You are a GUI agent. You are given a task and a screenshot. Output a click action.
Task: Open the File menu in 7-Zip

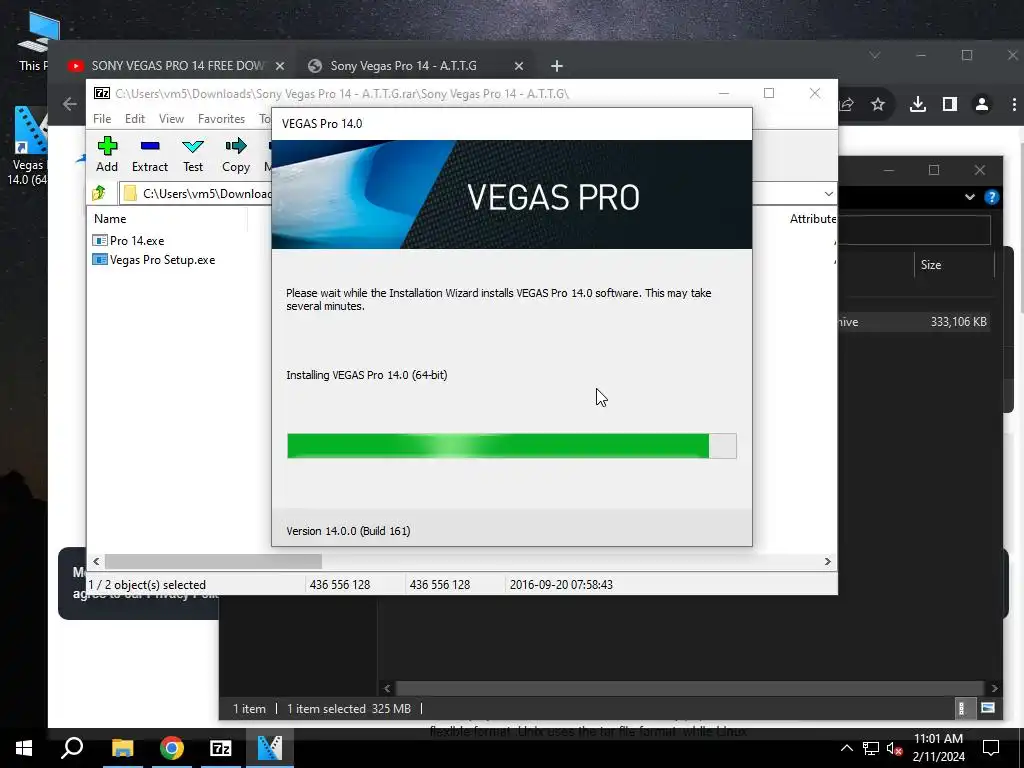pos(102,119)
